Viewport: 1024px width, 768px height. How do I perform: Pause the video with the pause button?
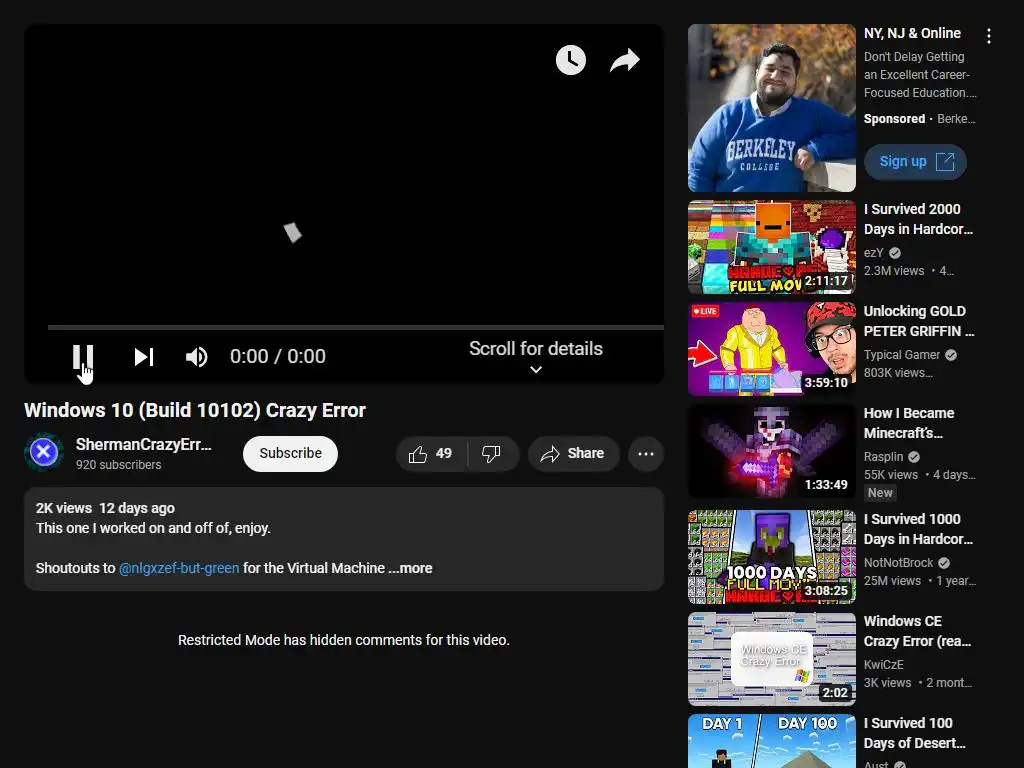coord(83,357)
